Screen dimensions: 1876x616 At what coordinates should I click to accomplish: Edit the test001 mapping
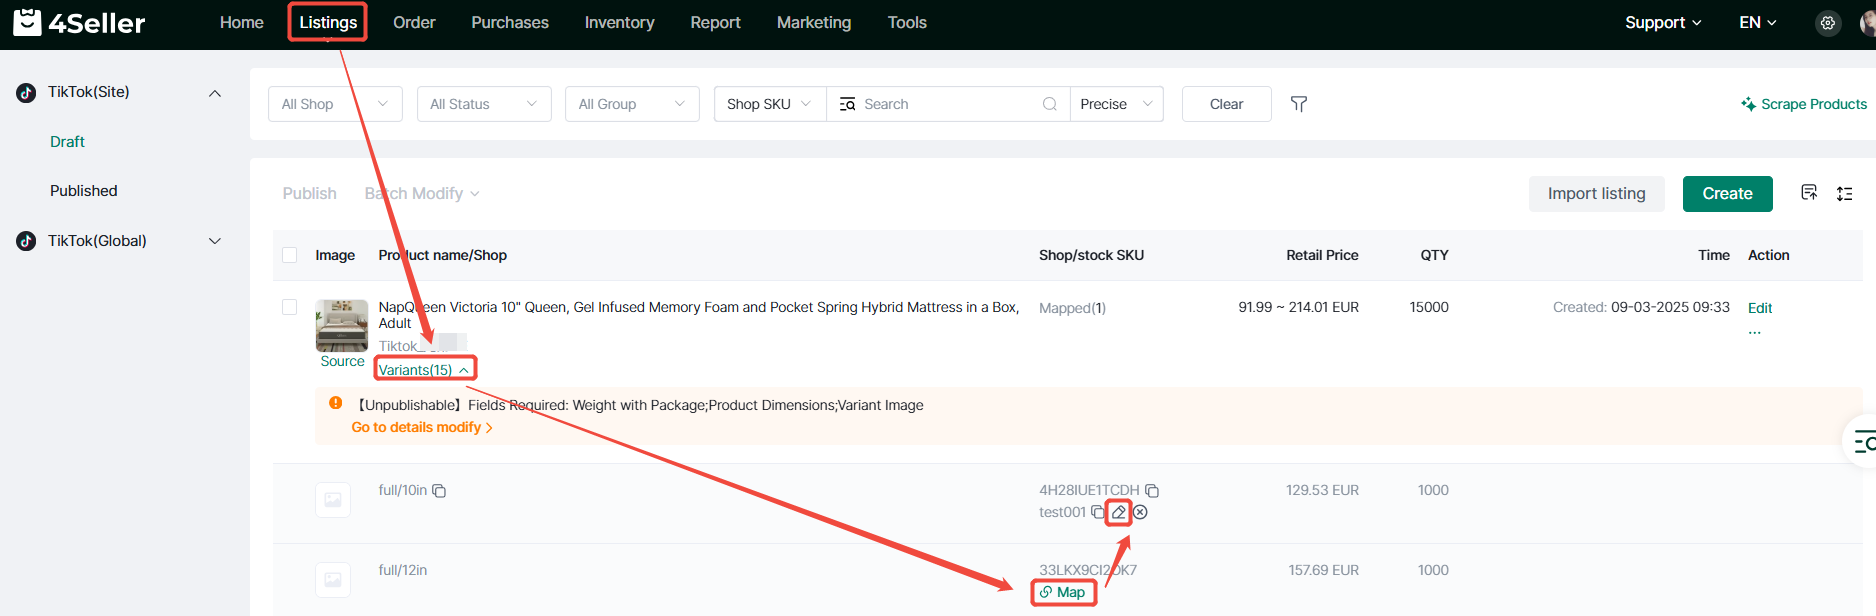click(x=1119, y=512)
